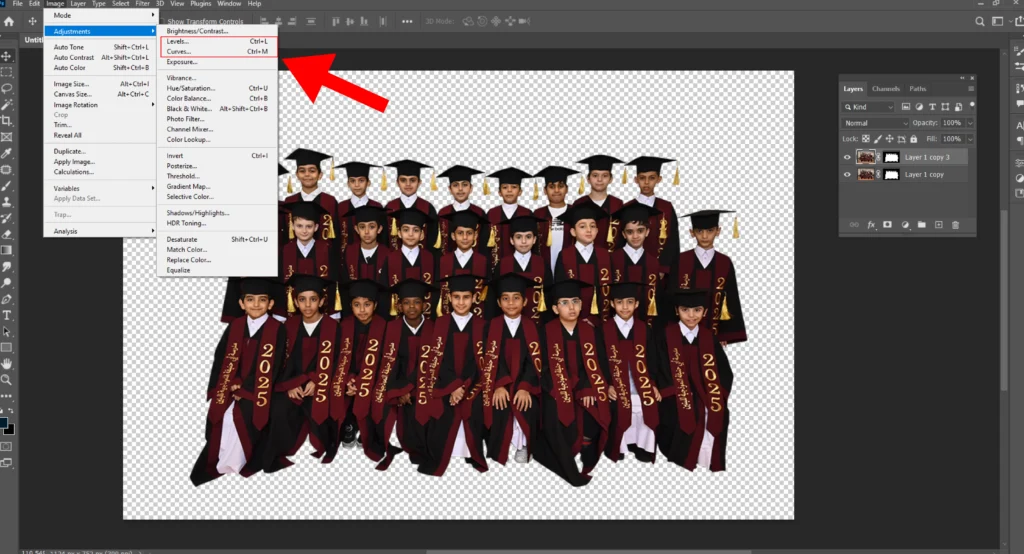Screen dimensions: 1024x554
Task: Hide the Layer 1 copy 3 layer
Action: pos(847,157)
